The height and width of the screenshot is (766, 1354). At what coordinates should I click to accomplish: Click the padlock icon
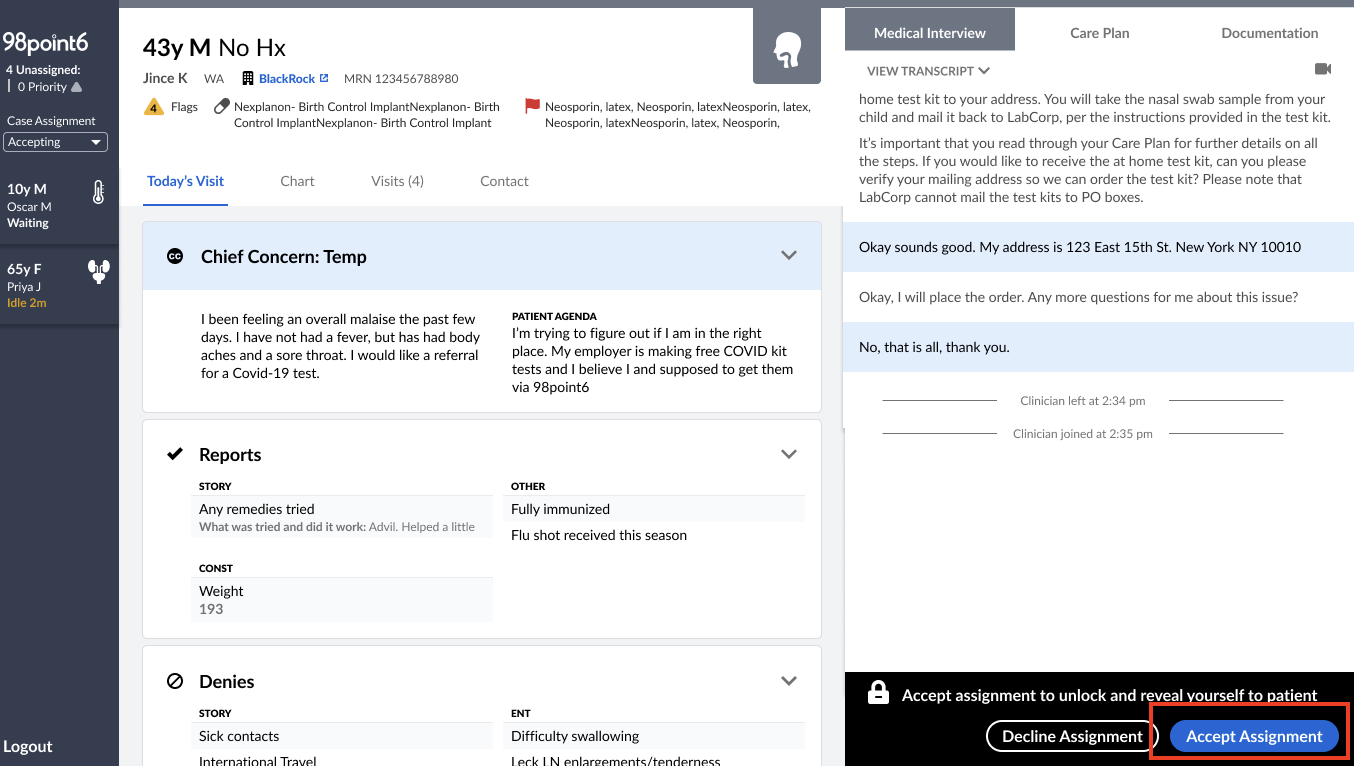[878, 692]
